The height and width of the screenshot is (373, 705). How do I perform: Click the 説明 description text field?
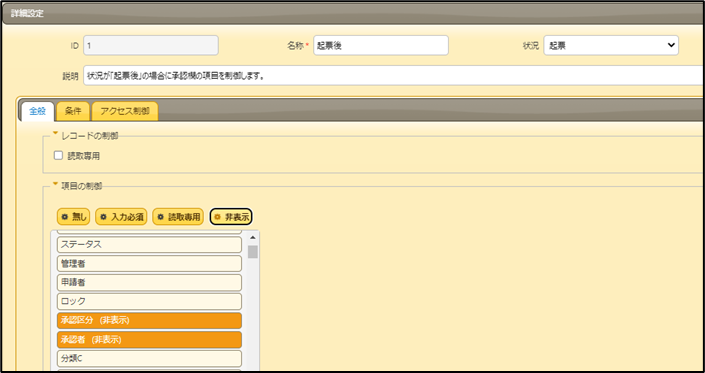(393, 75)
